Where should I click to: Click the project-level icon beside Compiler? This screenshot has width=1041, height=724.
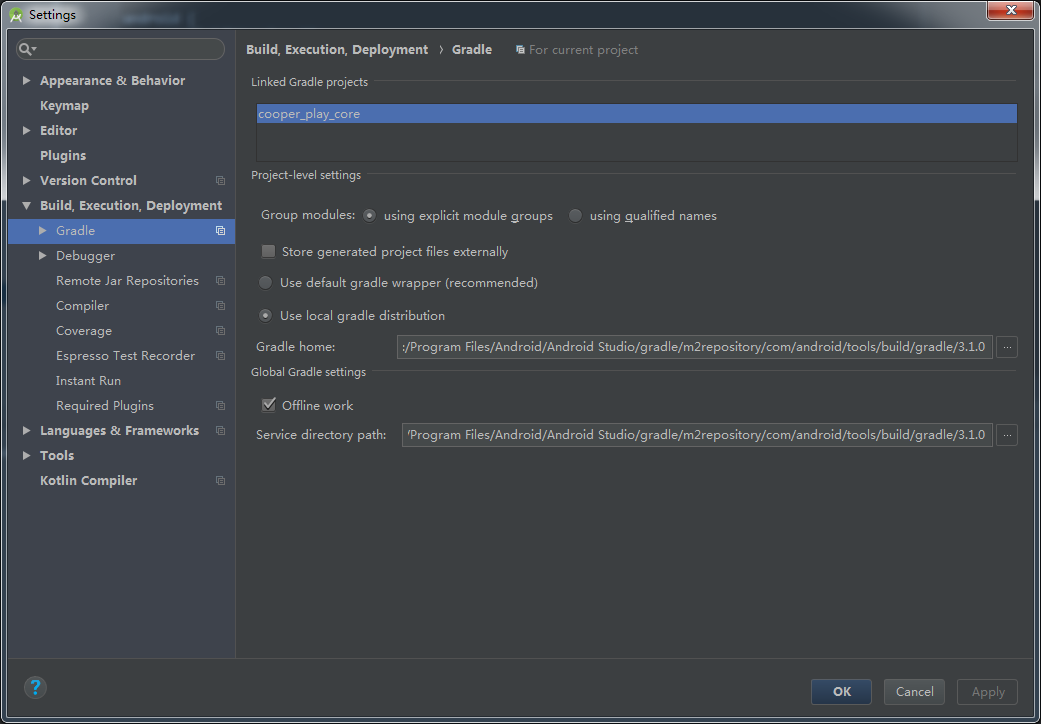click(x=220, y=305)
